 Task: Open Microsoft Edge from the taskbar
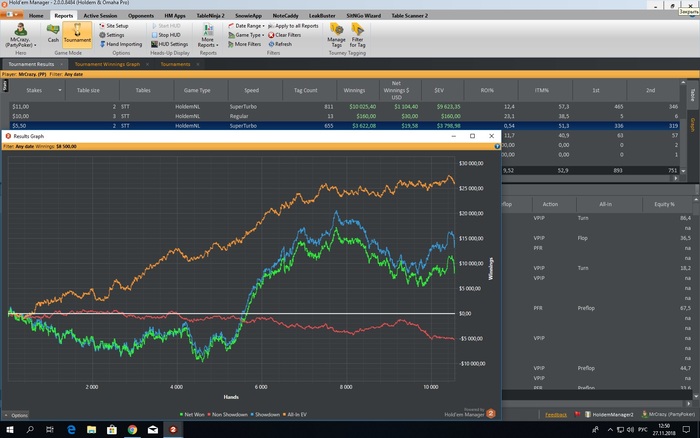coord(71,430)
